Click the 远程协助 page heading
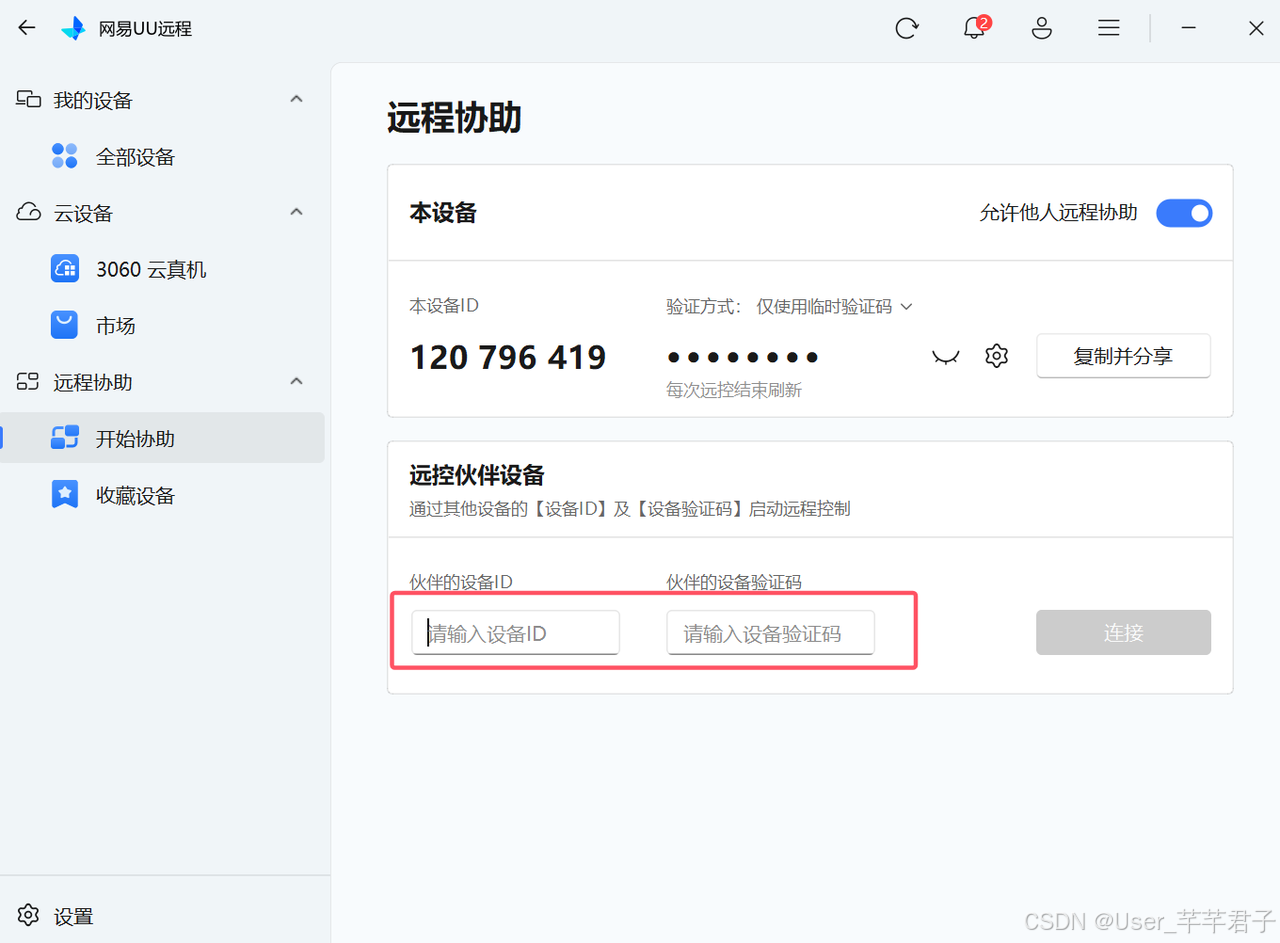1280x943 pixels. pyautogui.click(x=455, y=118)
